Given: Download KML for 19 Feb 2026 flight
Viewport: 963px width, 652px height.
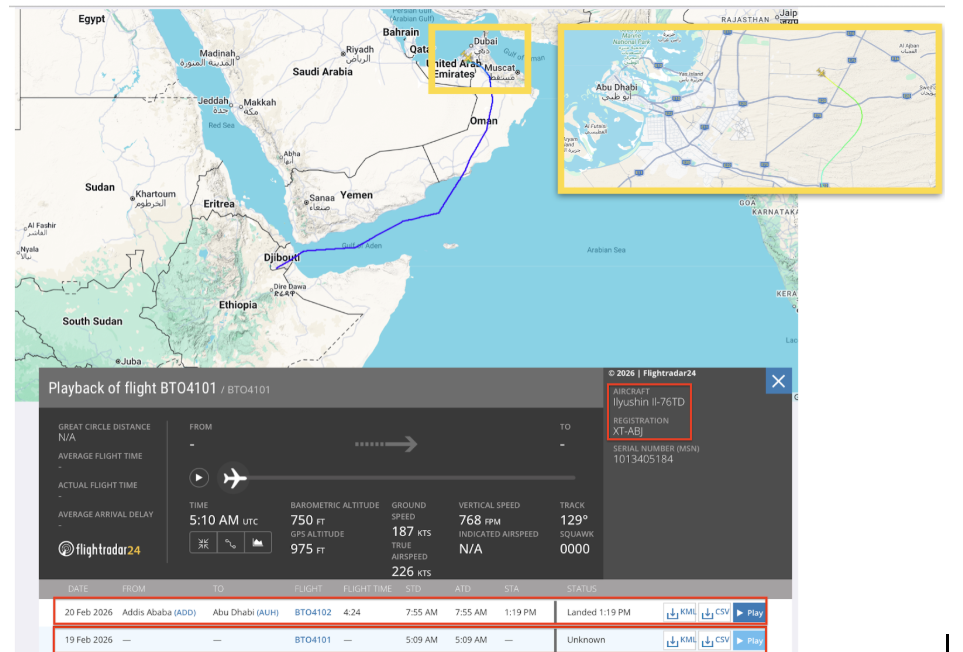Looking at the screenshot, I should click(x=680, y=640).
